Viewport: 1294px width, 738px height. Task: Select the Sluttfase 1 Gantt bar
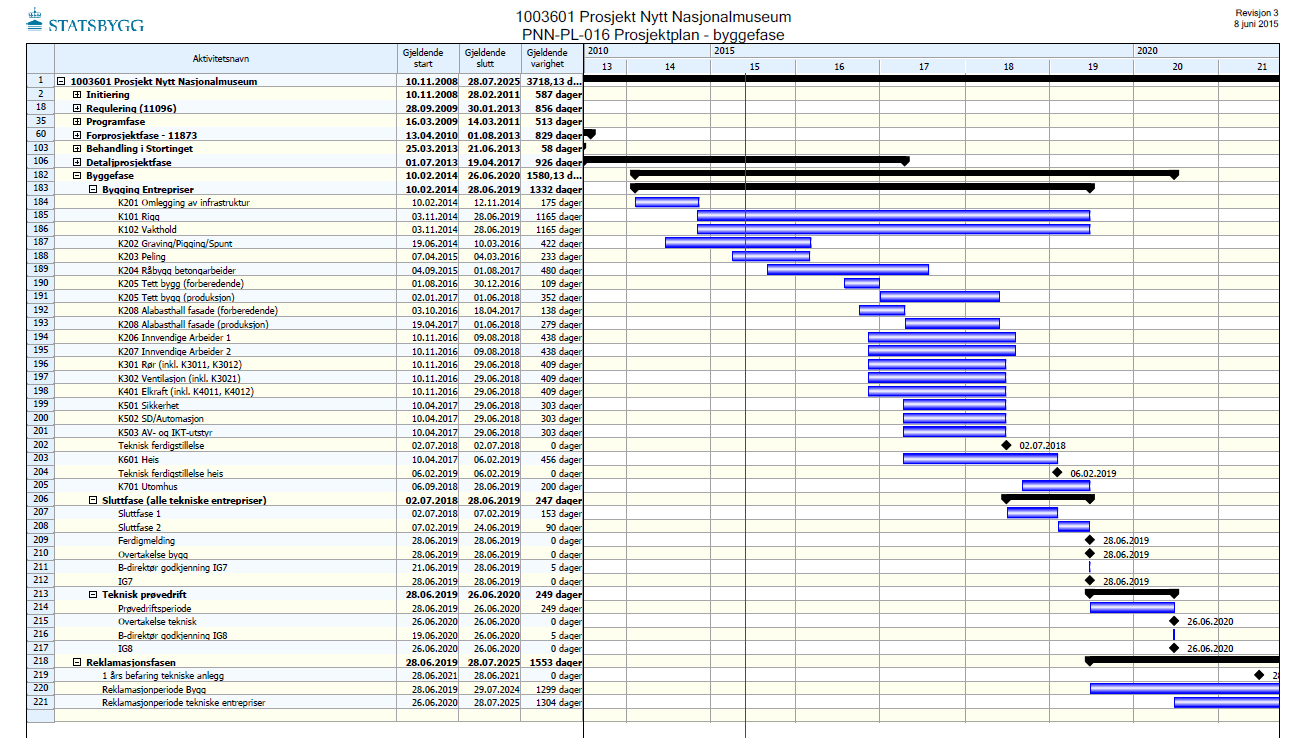pyautogui.click(x=1032, y=513)
